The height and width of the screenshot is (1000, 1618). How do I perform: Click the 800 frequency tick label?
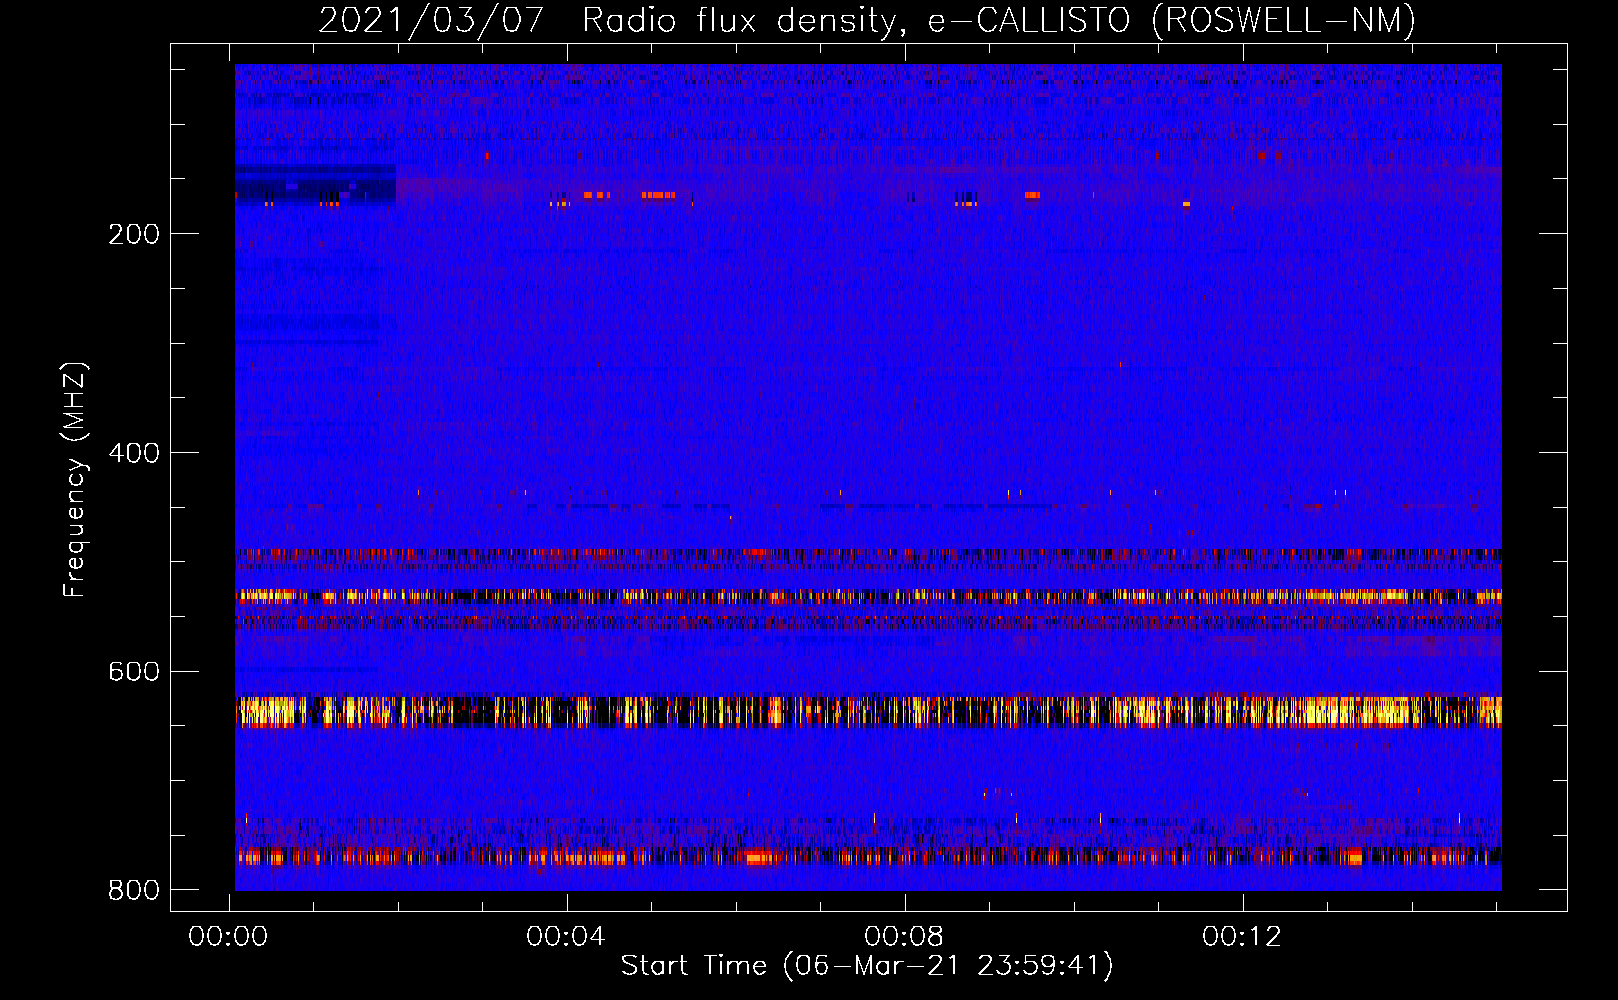[134, 890]
